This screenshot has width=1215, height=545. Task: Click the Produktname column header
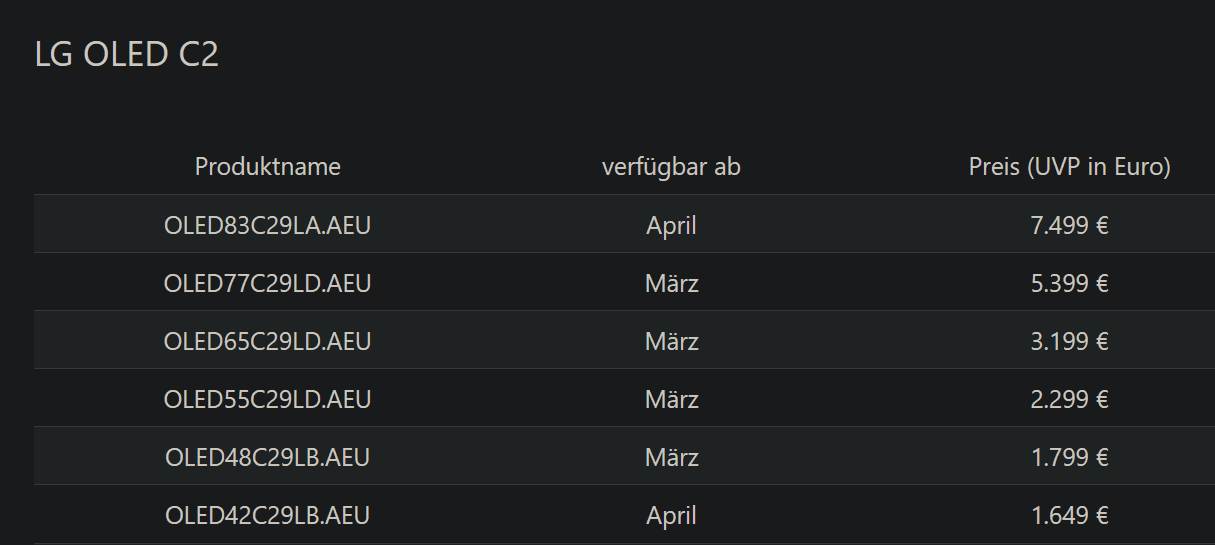coord(267,167)
